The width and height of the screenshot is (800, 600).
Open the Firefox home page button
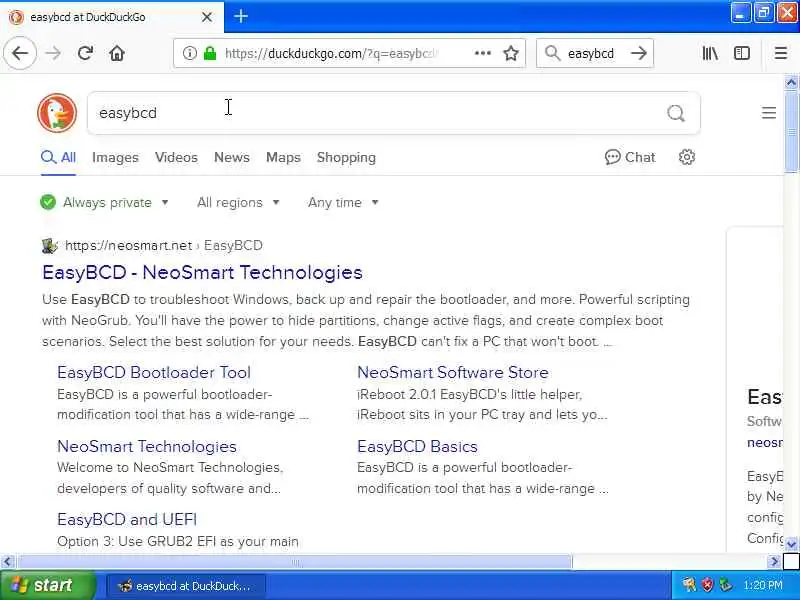[x=117, y=53]
